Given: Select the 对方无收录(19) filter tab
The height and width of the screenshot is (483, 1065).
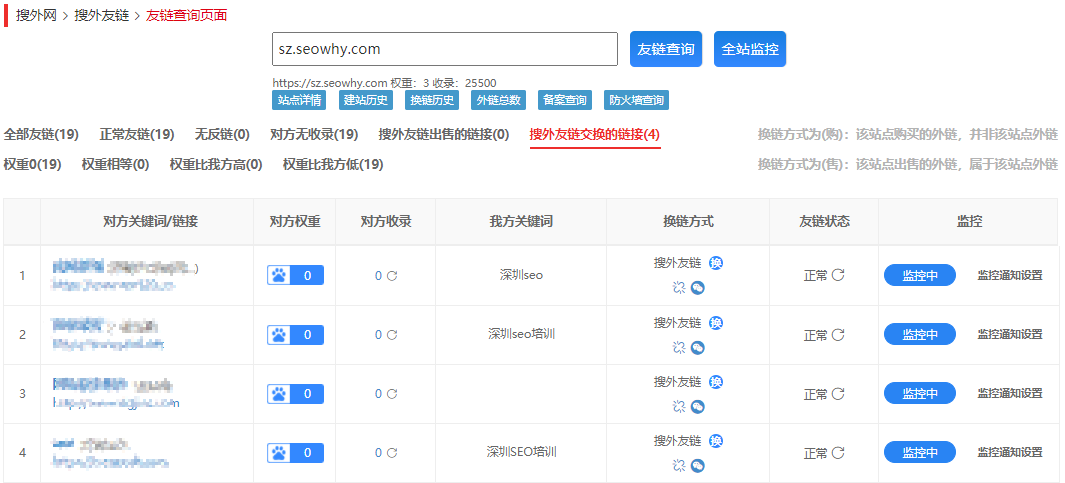Looking at the screenshot, I should (314, 134).
